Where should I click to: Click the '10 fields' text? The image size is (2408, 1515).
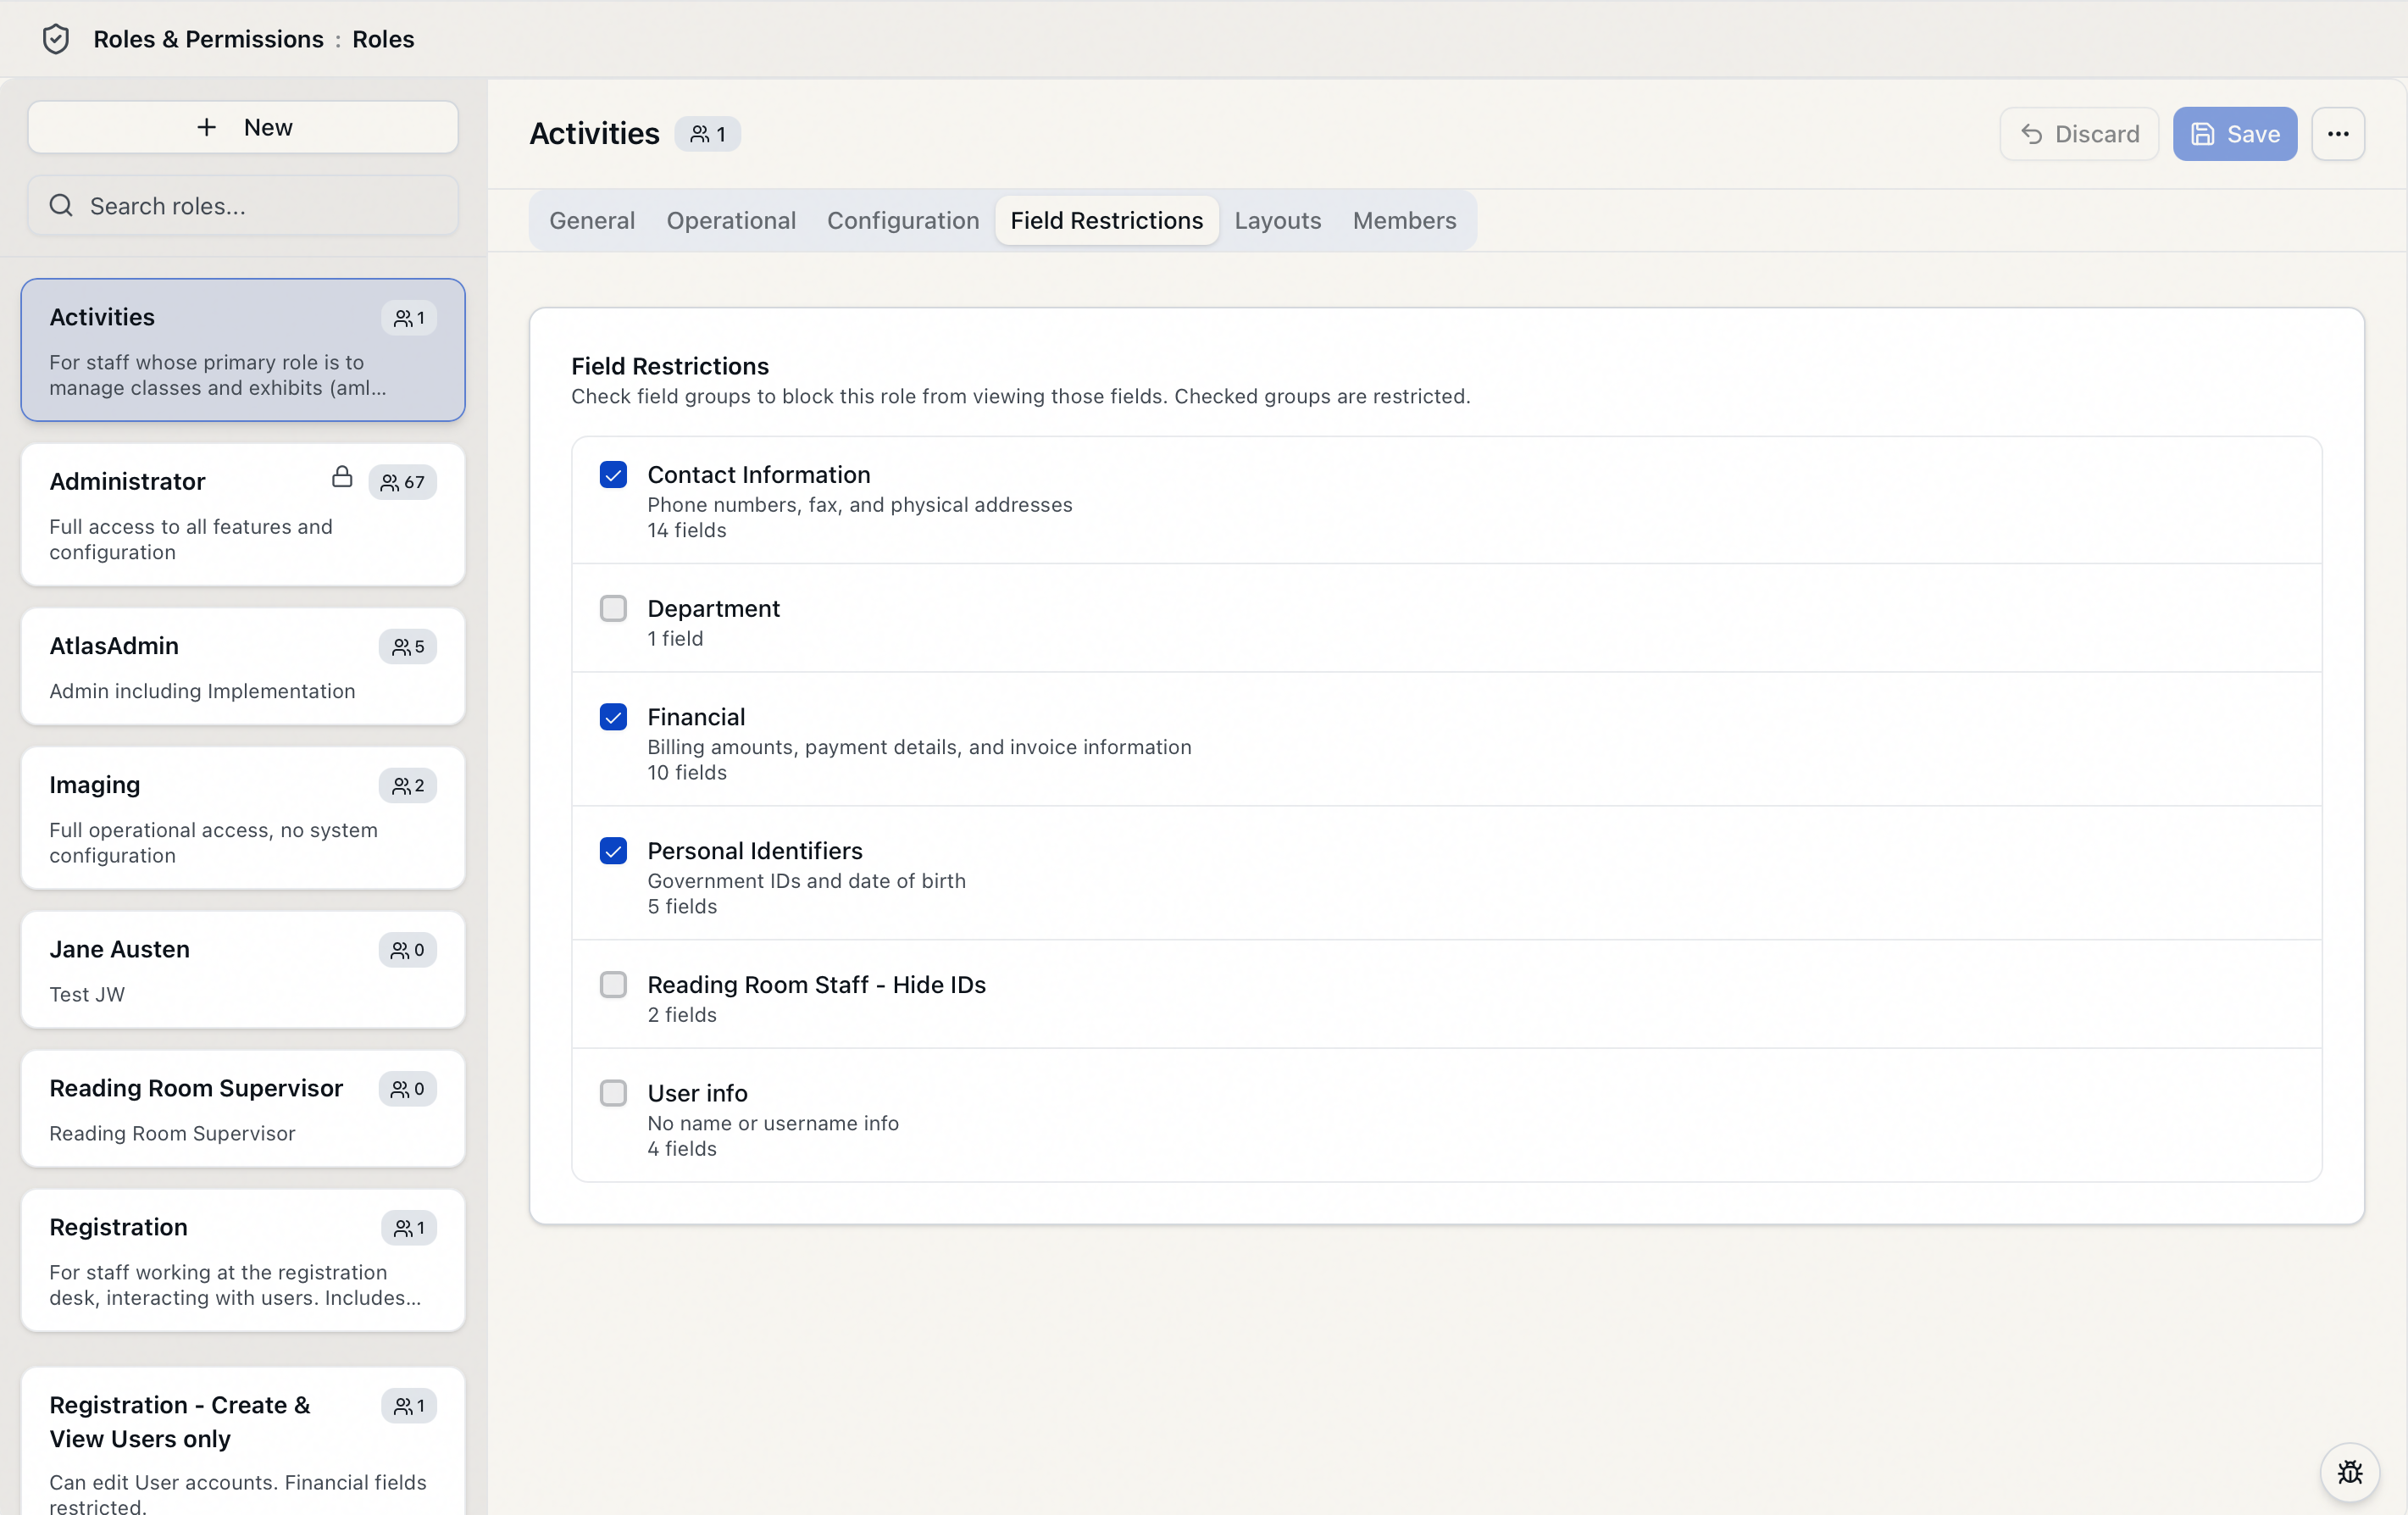tap(687, 773)
